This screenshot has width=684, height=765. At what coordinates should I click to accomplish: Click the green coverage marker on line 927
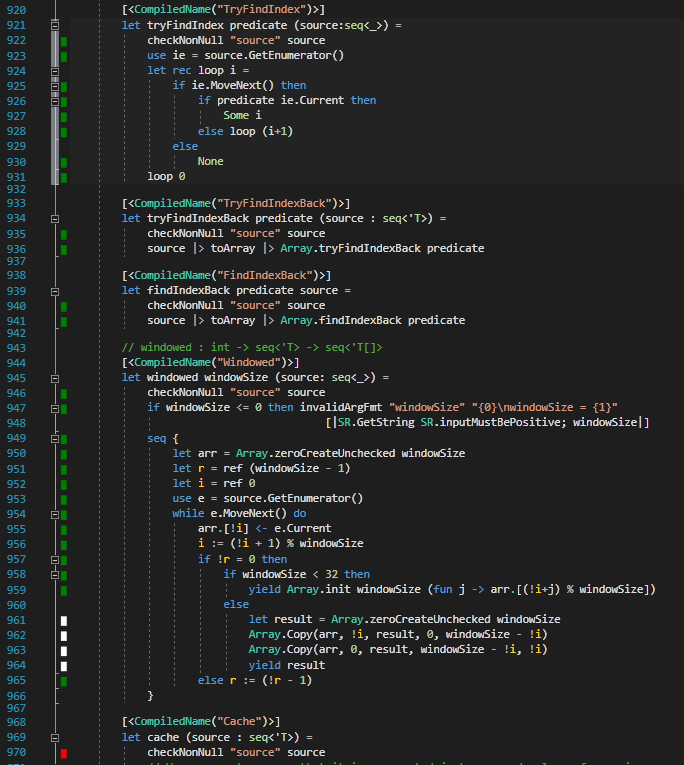click(x=64, y=117)
